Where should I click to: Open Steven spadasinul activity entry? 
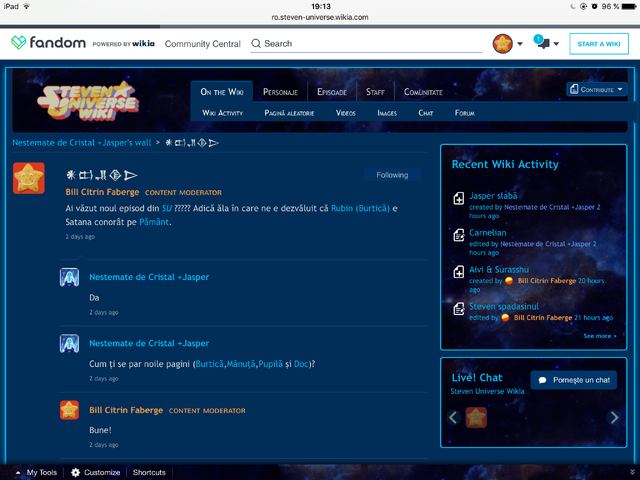pyautogui.click(x=504, y=307)
